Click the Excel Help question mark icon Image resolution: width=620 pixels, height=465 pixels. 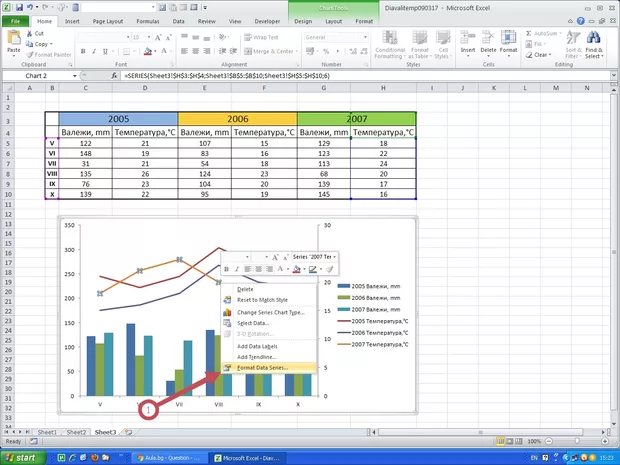[x=580, y=21]
